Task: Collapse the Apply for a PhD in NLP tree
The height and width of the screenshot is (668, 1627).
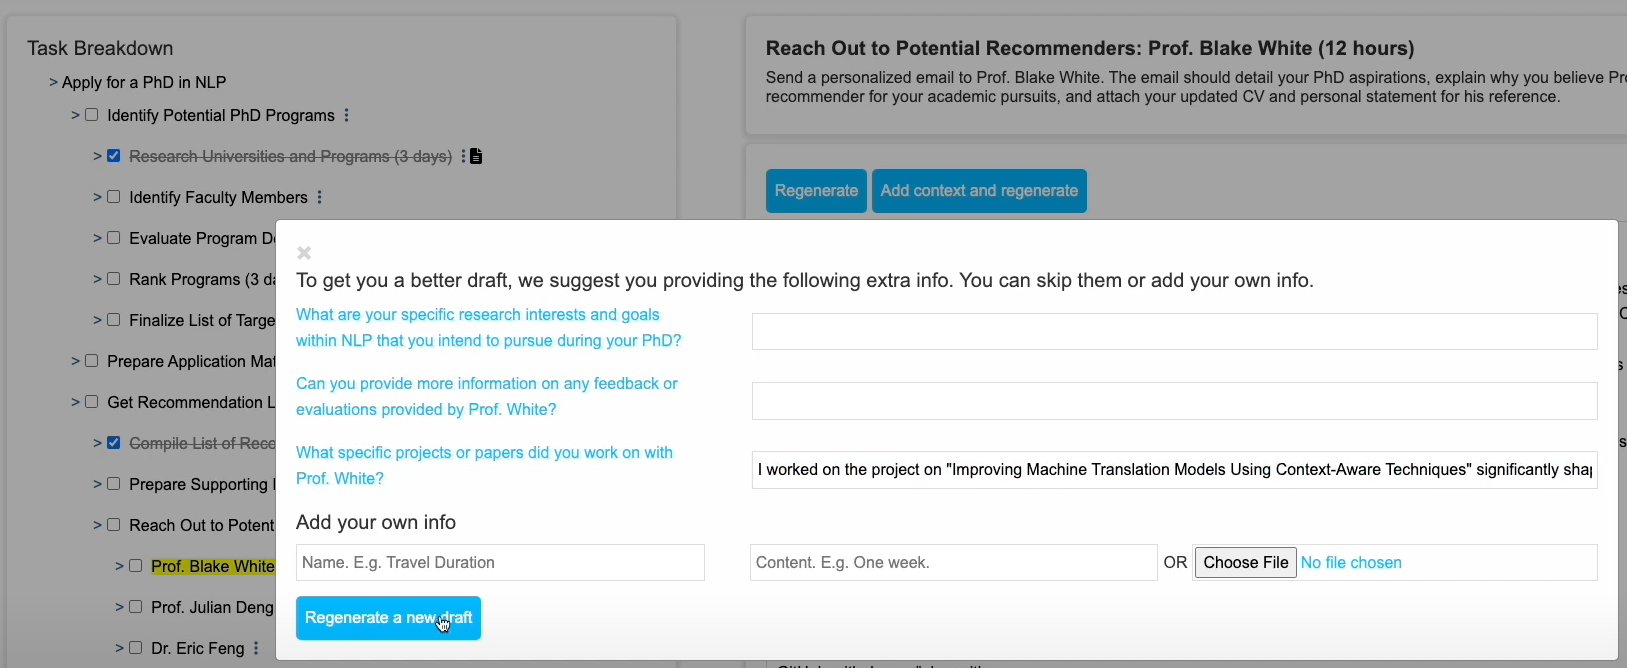Action: pos(53,82)
